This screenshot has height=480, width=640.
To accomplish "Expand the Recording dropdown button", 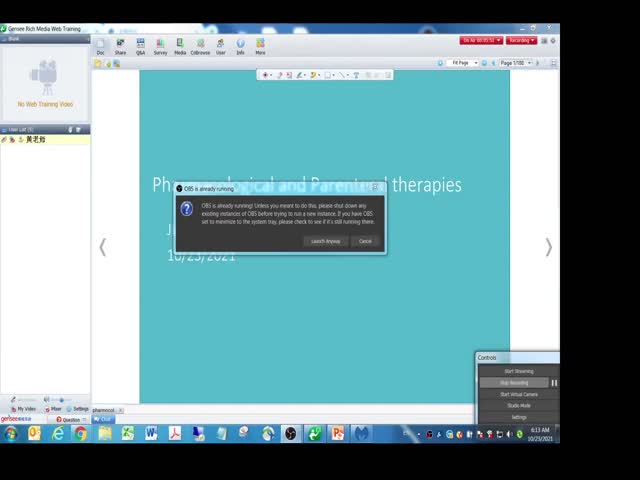I will pyautogui.click(x=521, y=40).
